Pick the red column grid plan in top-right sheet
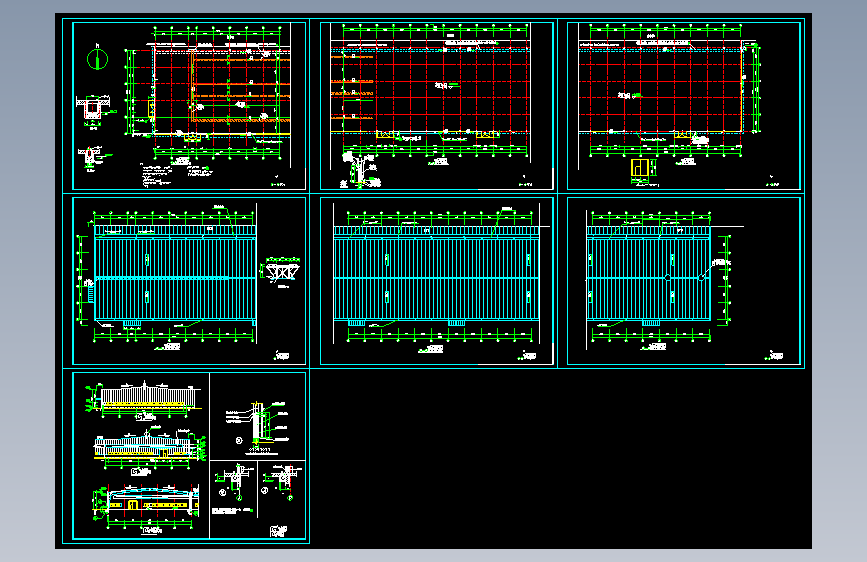 (670, 92)
